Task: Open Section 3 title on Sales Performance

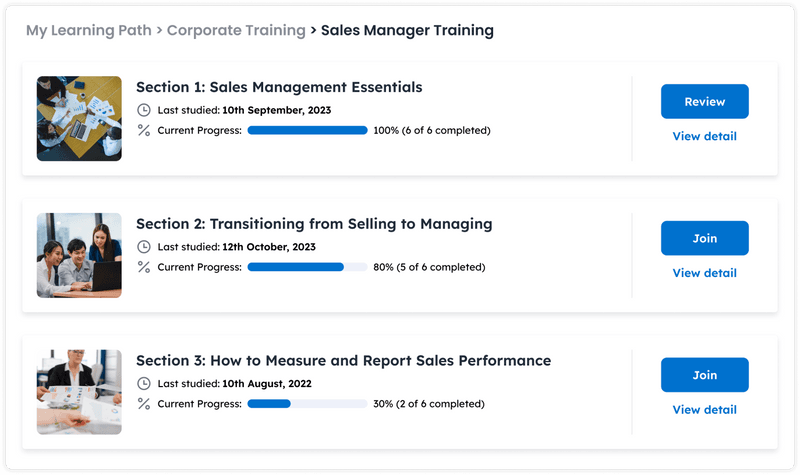Action: 343,360
